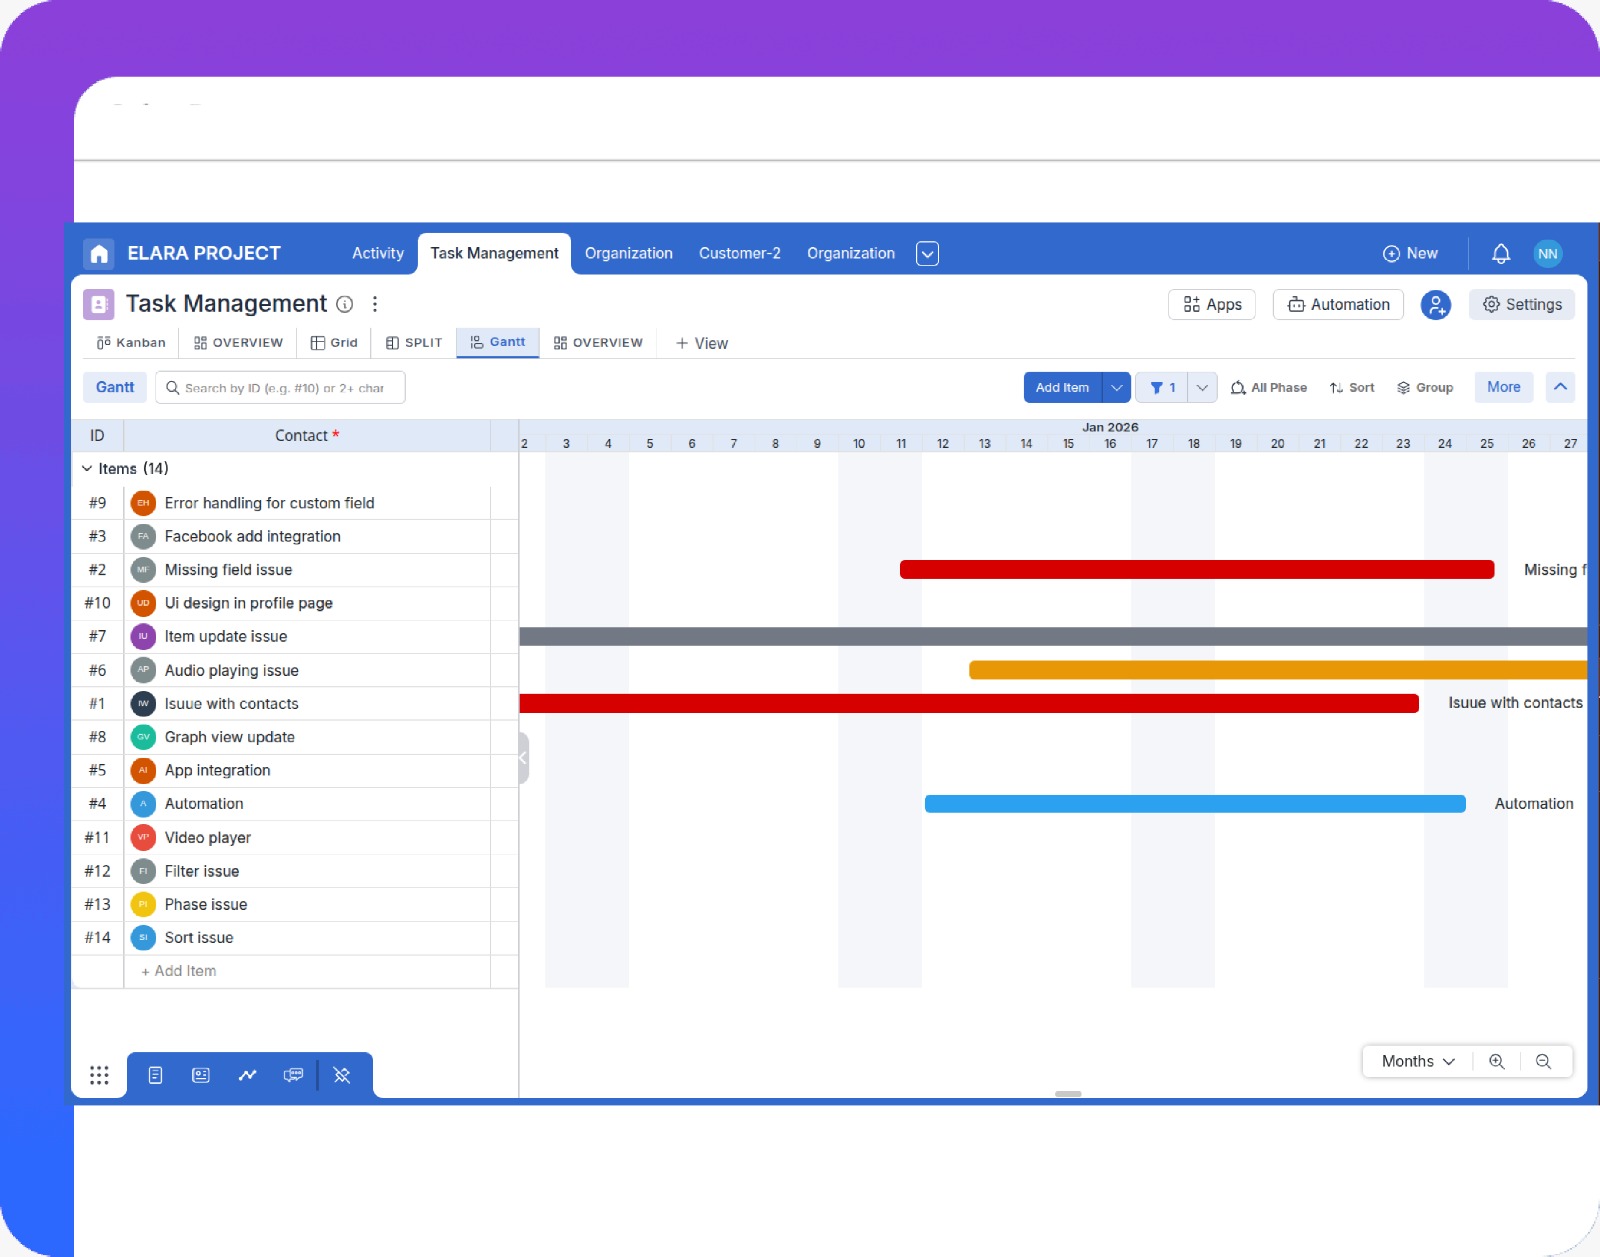Click the notification bell icon
Screen dimensions: 1600x1257
click(1500, 253)
